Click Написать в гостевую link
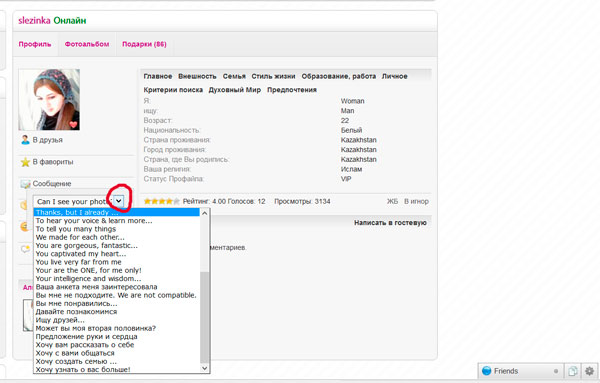 click(390, 223)
